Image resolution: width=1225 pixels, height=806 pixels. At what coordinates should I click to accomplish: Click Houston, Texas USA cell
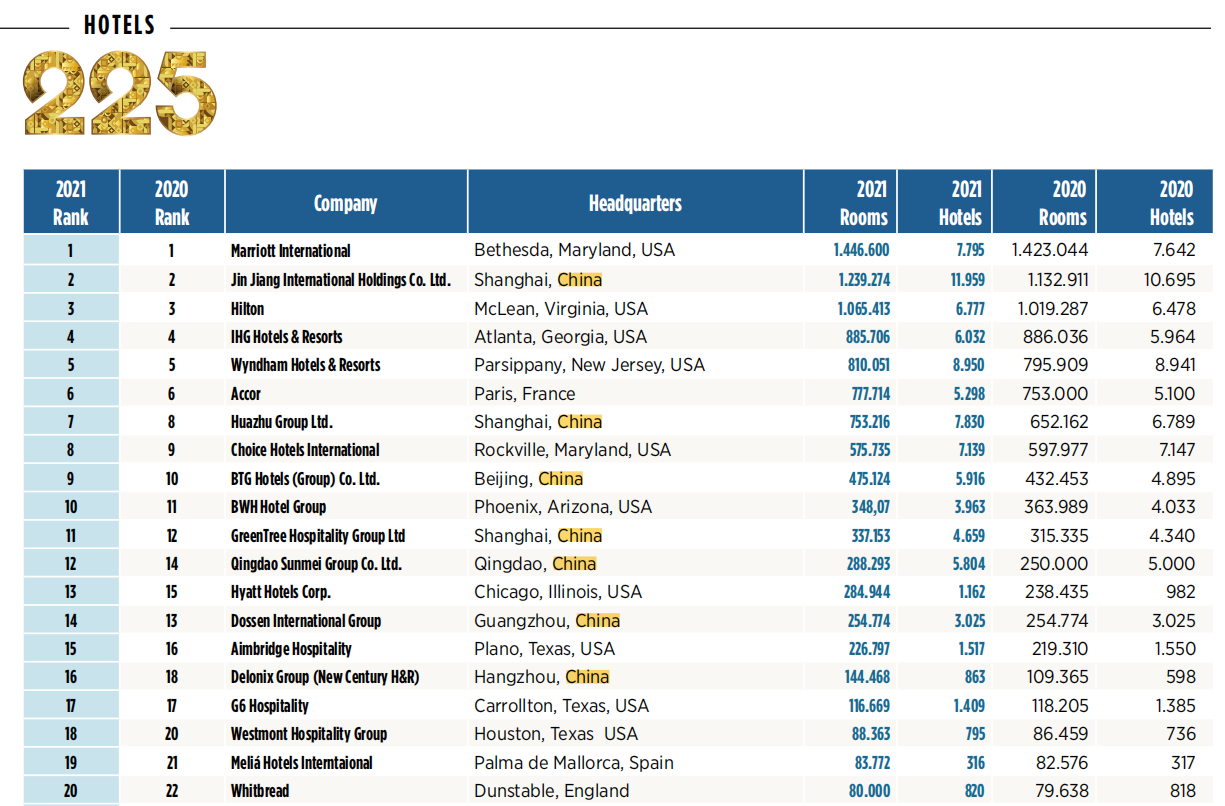[556, 734]
